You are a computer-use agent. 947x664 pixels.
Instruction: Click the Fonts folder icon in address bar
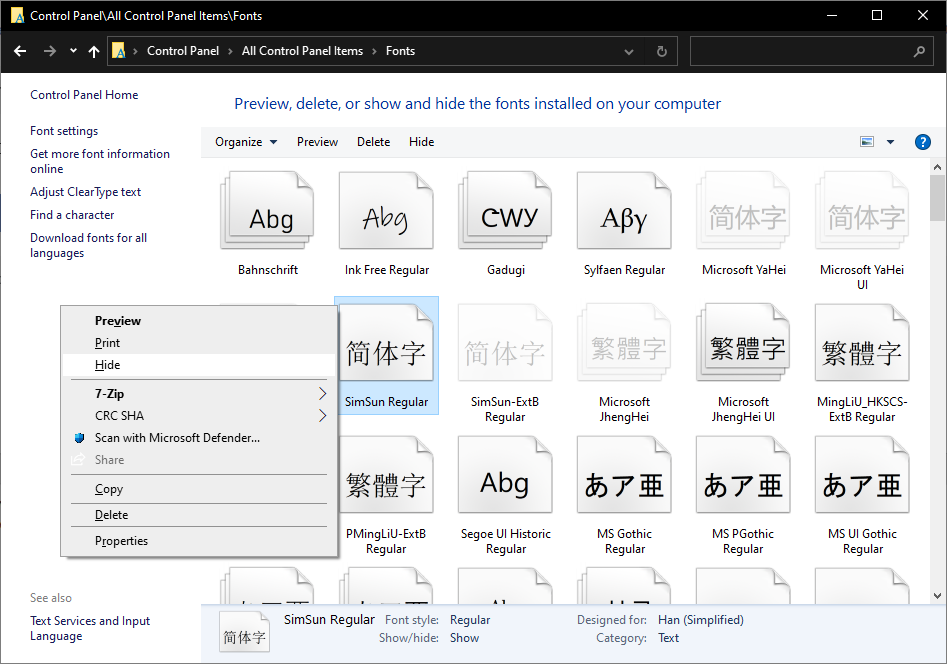[x=119, y=51]
